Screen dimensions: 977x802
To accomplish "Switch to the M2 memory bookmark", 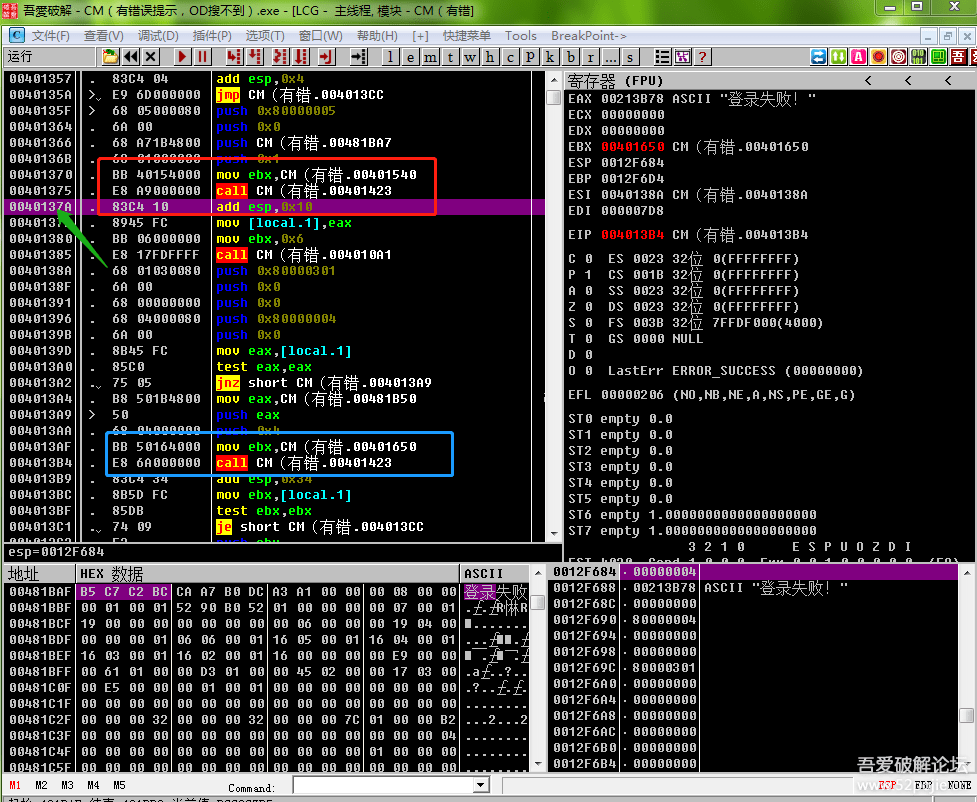I will [41, 785].
